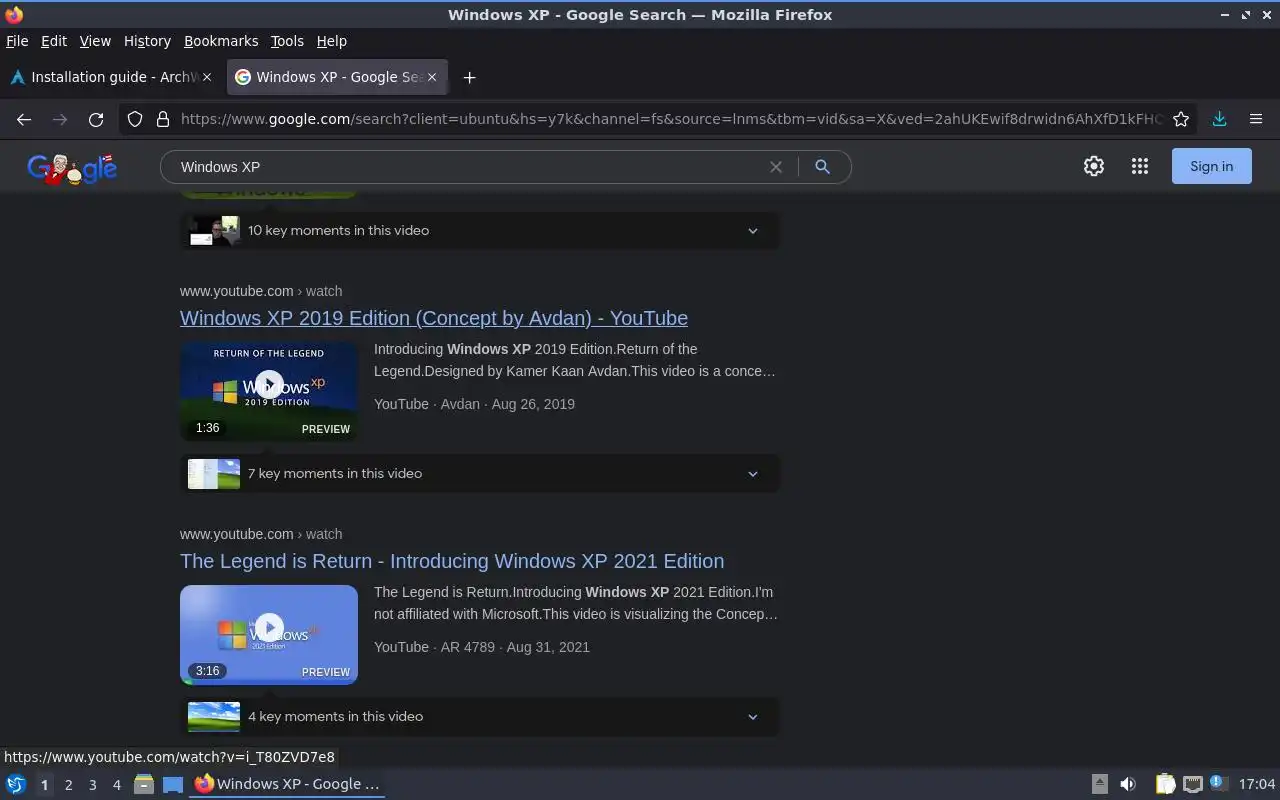Clear the Google search box

pos(775,167)
